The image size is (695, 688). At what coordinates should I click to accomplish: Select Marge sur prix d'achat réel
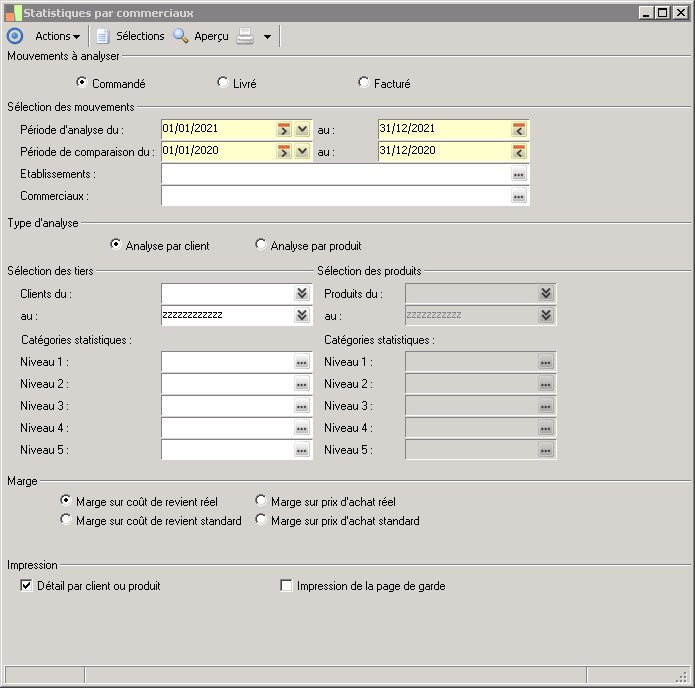coord(261,501)
